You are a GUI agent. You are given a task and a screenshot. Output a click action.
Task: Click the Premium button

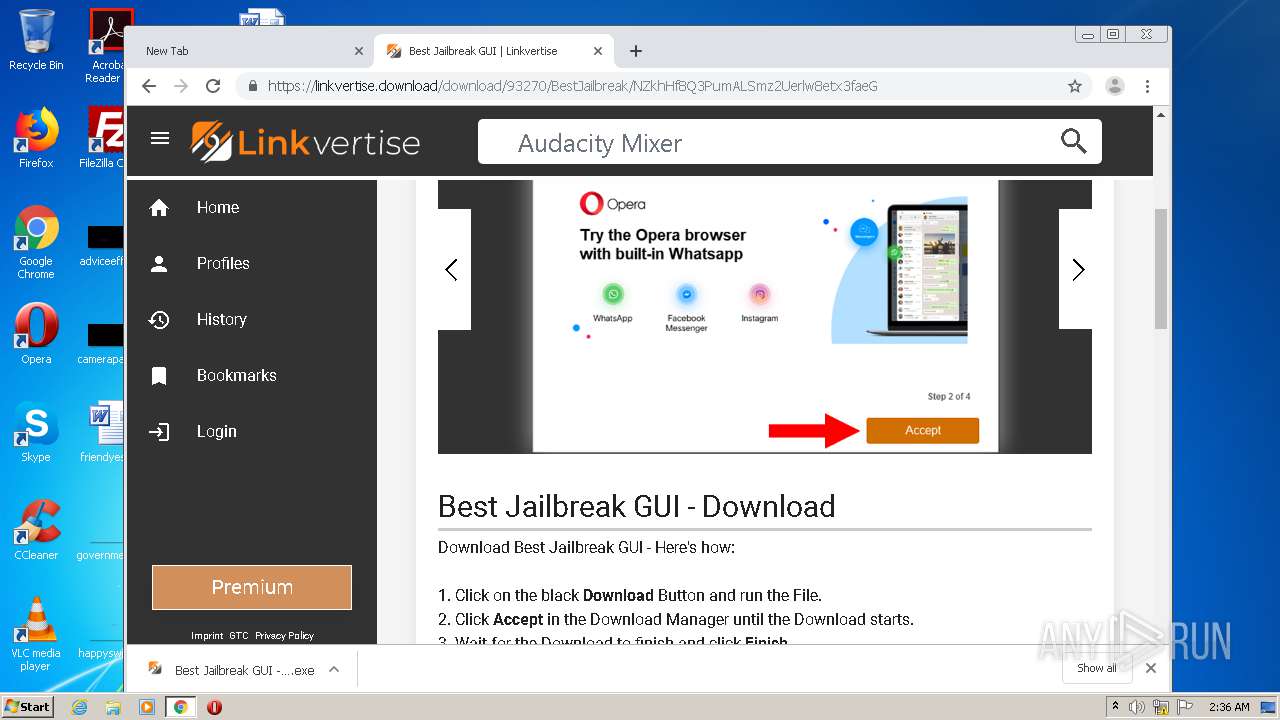coord(252,587)
